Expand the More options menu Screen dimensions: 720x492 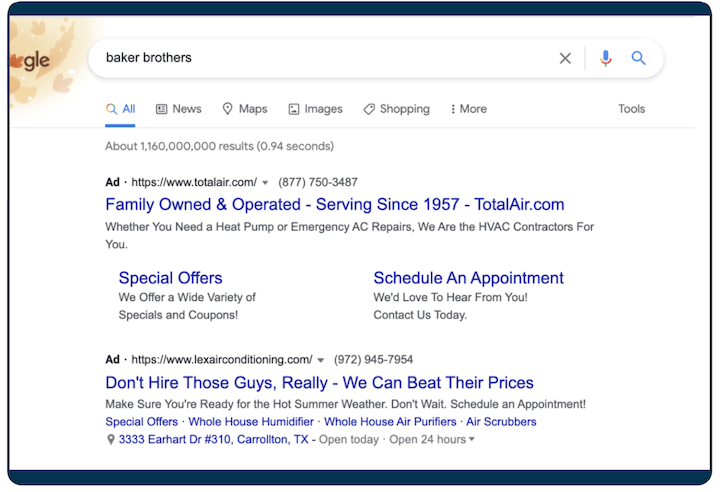[468, 109]
